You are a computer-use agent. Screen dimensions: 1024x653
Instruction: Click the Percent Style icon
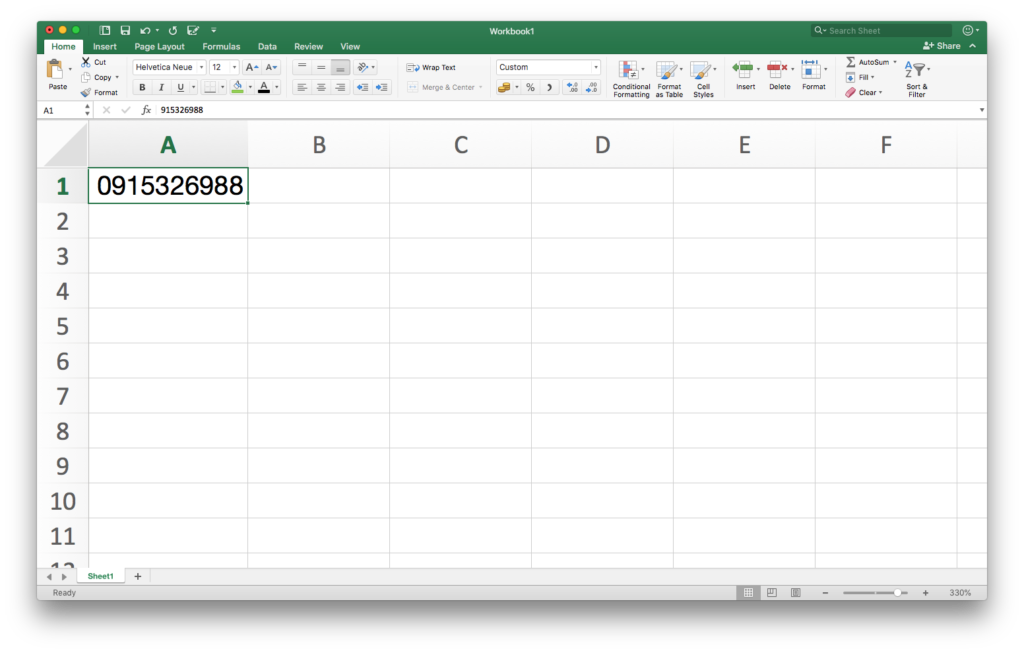click(530, 88)
